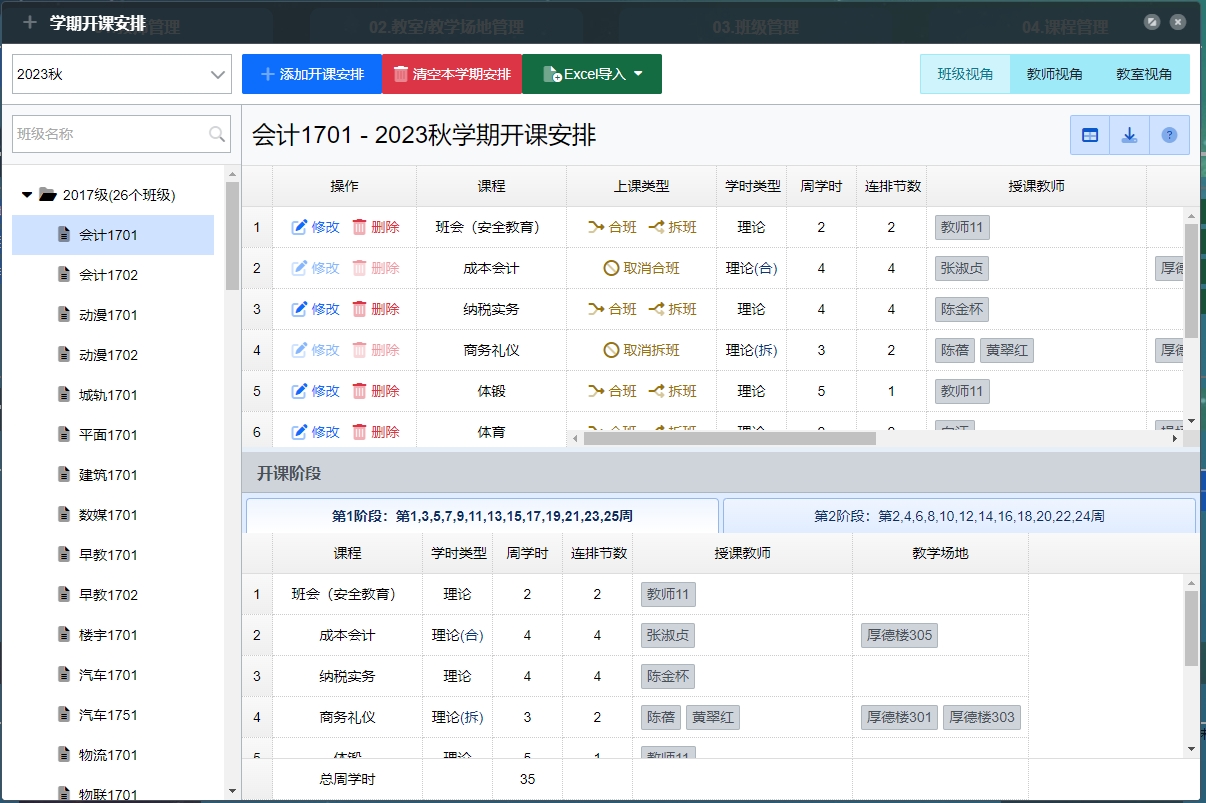Click the trash icon for 体锻 row
Viewport: 1206px width, 803px height.
(x=359, y=391)
